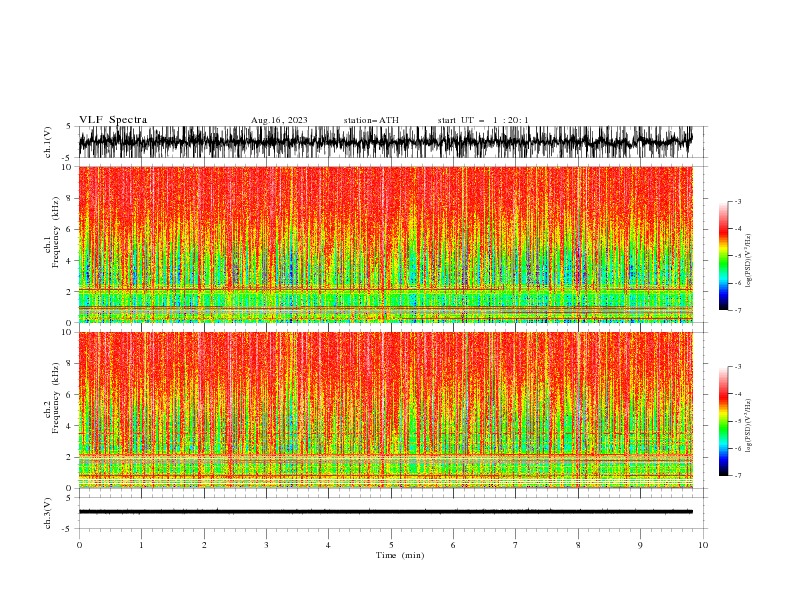792x612 pixels.
Task: Click the "VLF Spectra" plot title
Action: (x=113, y=120)
